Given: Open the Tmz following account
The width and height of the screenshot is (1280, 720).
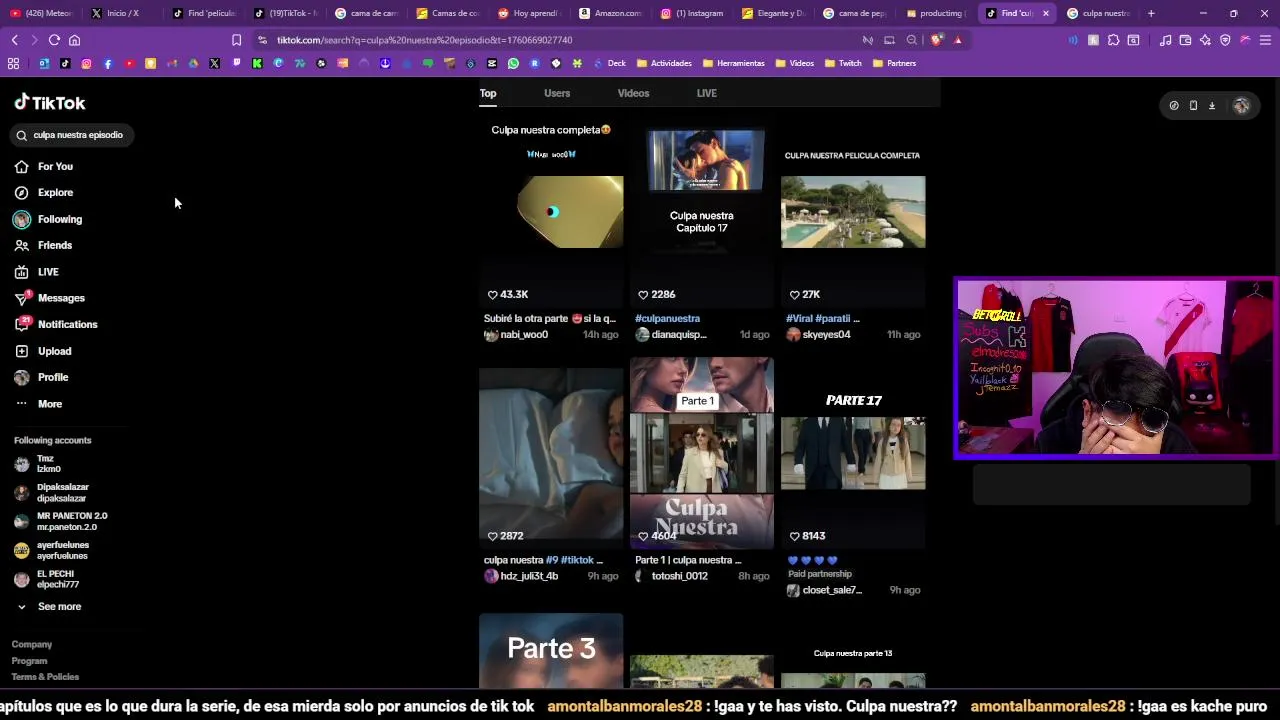Looking at the screenshot, I should (x=38, y=464).
